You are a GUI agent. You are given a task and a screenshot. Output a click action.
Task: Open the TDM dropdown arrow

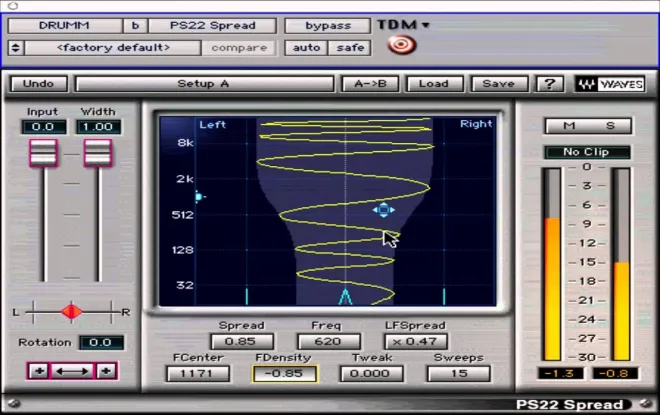click(x=426, y=25)
